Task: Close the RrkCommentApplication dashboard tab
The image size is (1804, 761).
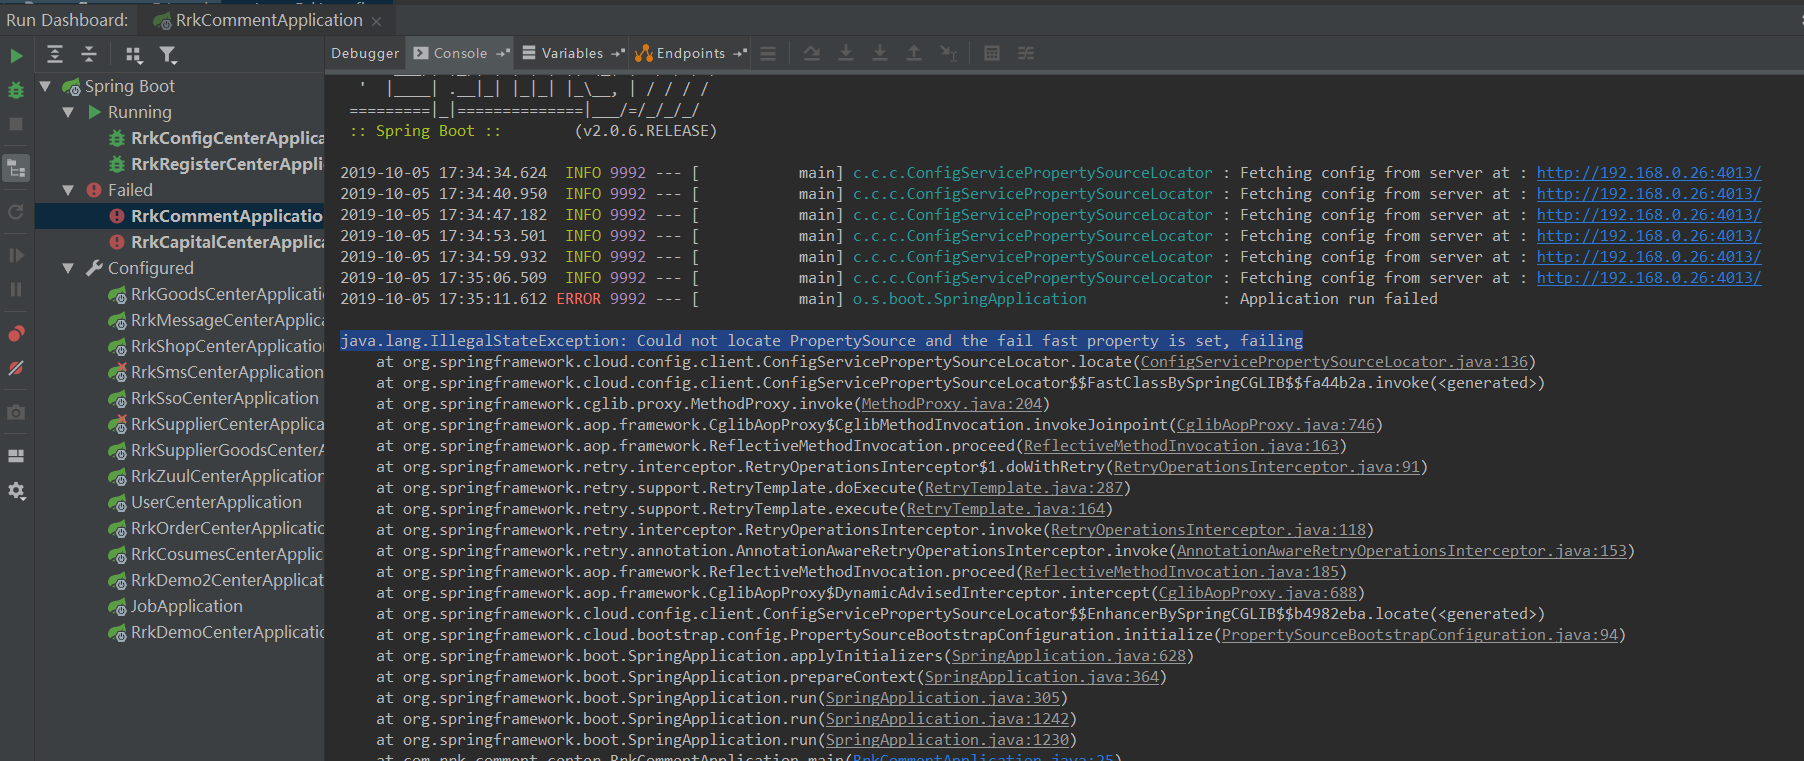Action: click(x=377, y=21)
